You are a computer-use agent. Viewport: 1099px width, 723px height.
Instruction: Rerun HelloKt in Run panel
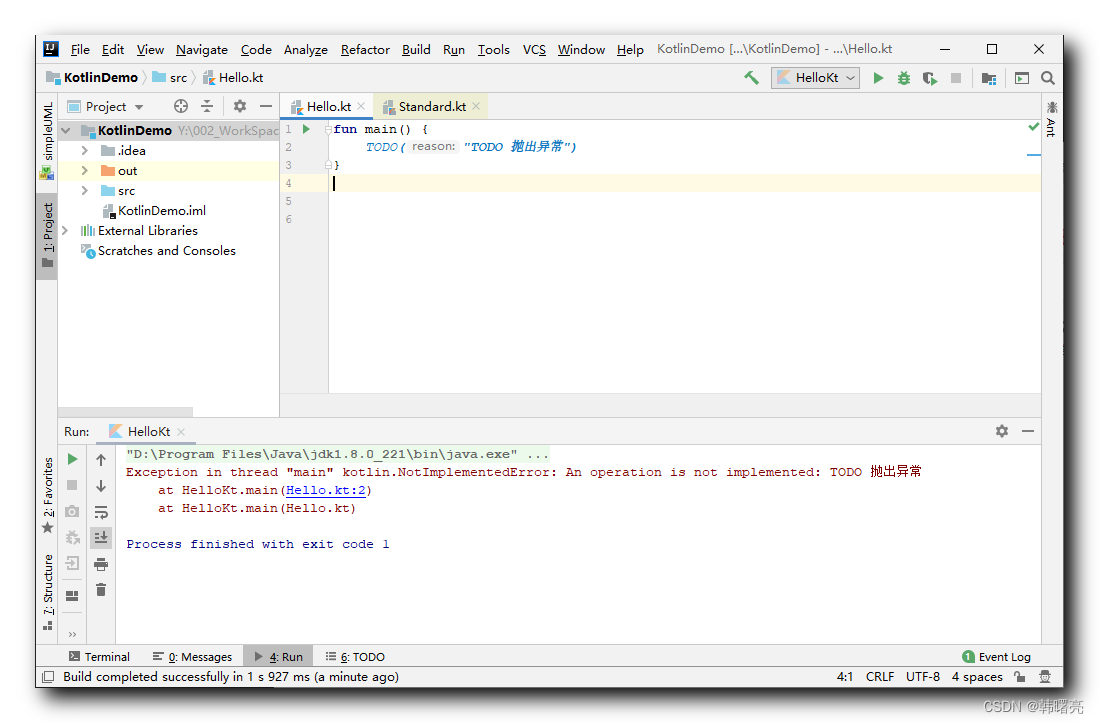[72, 459]
